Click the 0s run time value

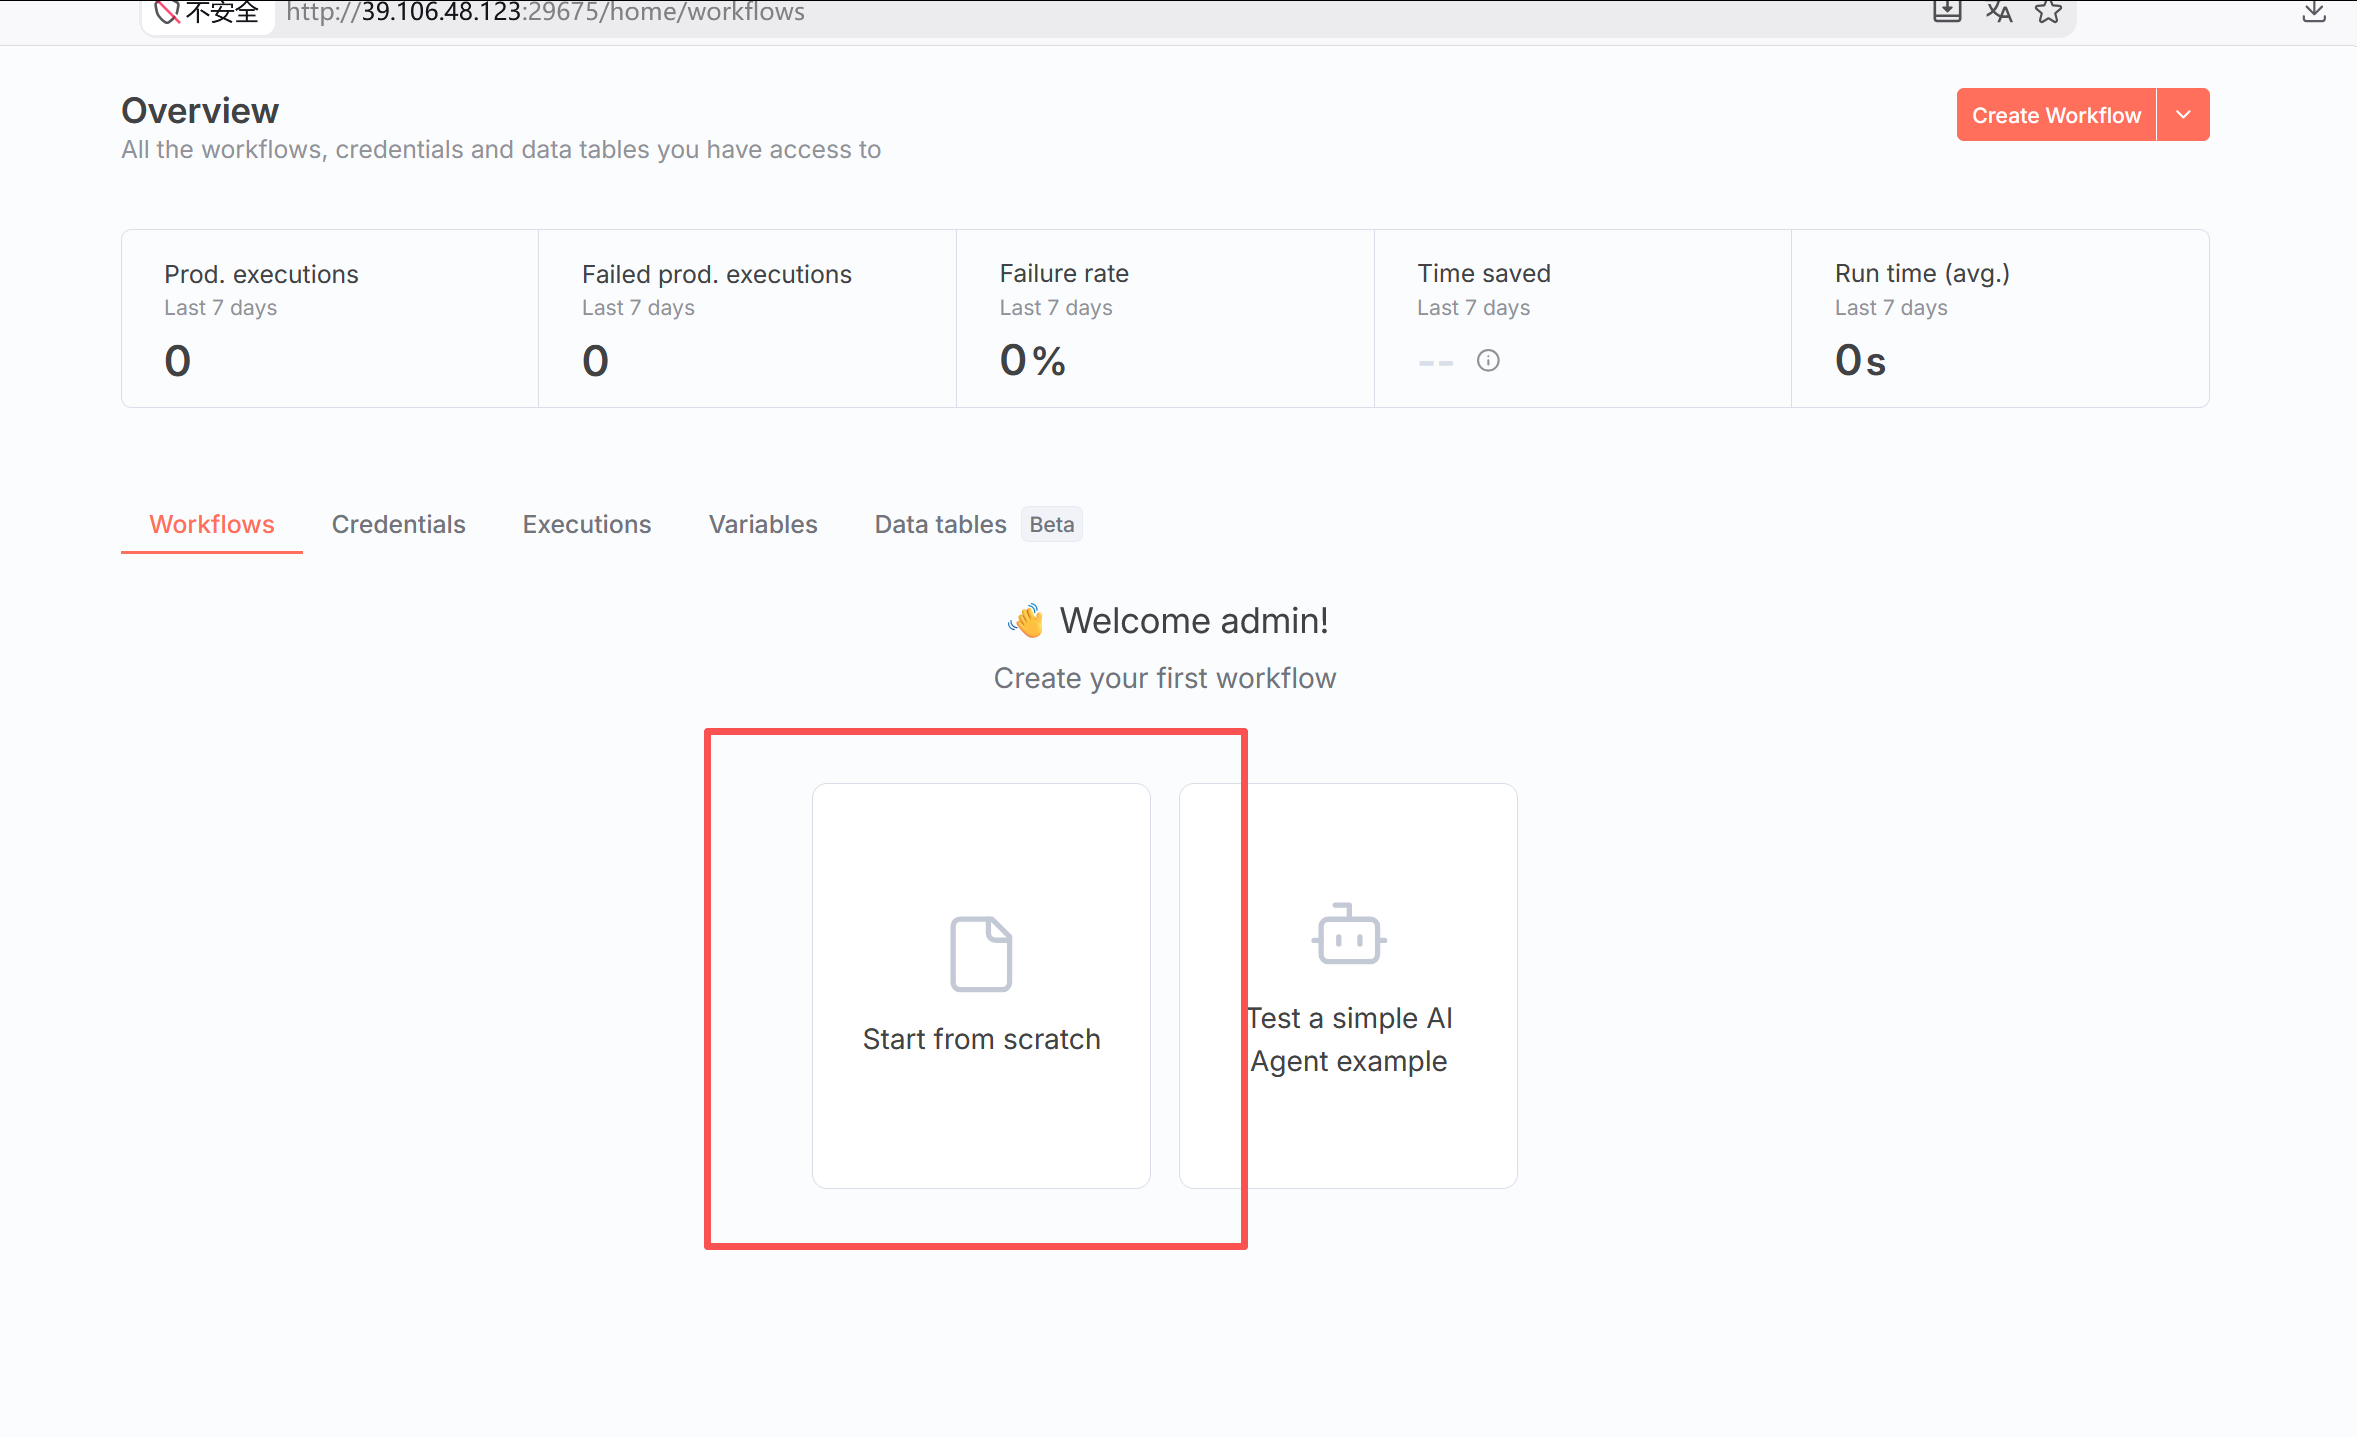[1860, 360]
